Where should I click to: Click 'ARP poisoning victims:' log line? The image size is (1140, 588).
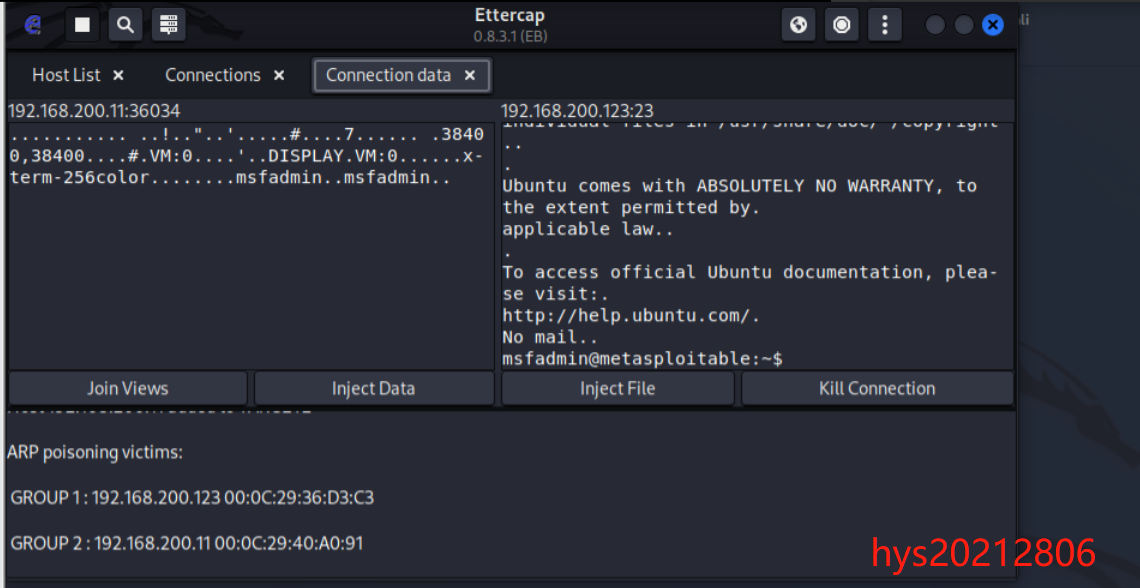pyautogui.click(x=95, y=453)
